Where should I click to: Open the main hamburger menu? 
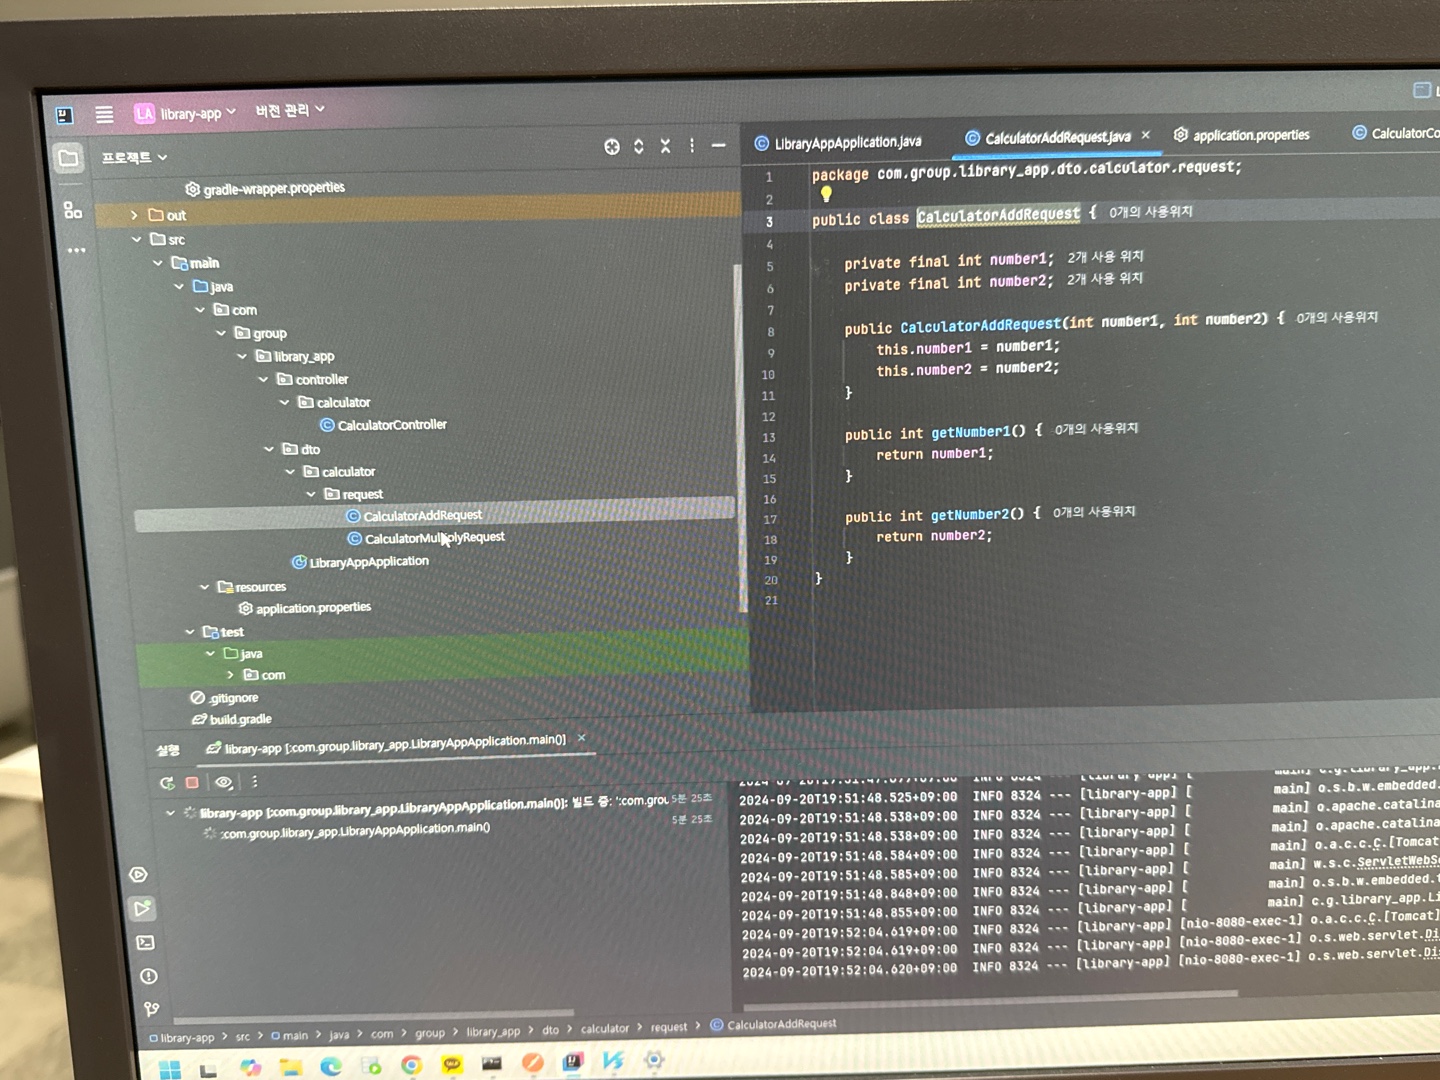104,114
